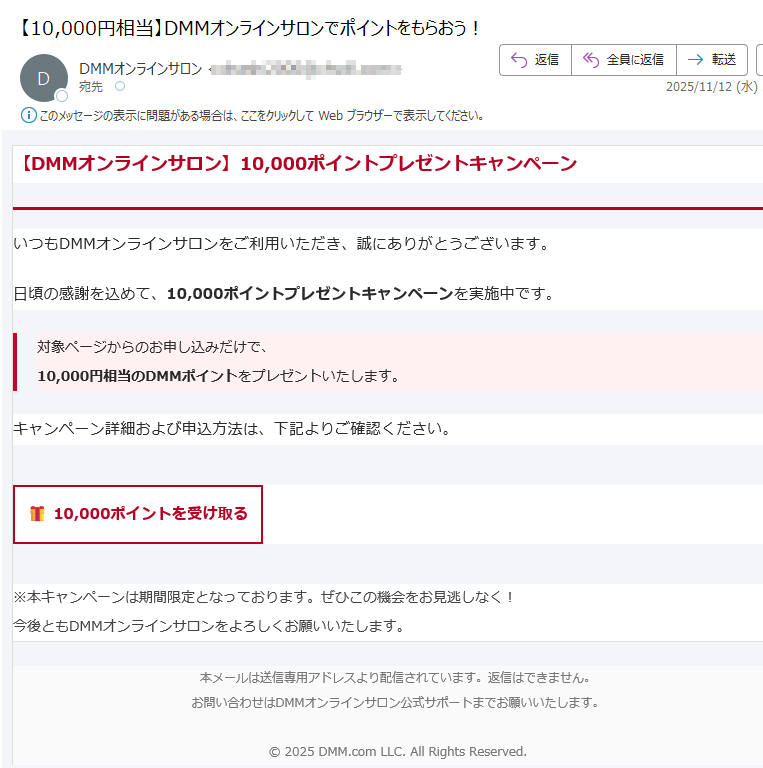Click the line キャンペーン詳細および申込方法は
Screen dimensions: 763x768
(x=232, y=429)
